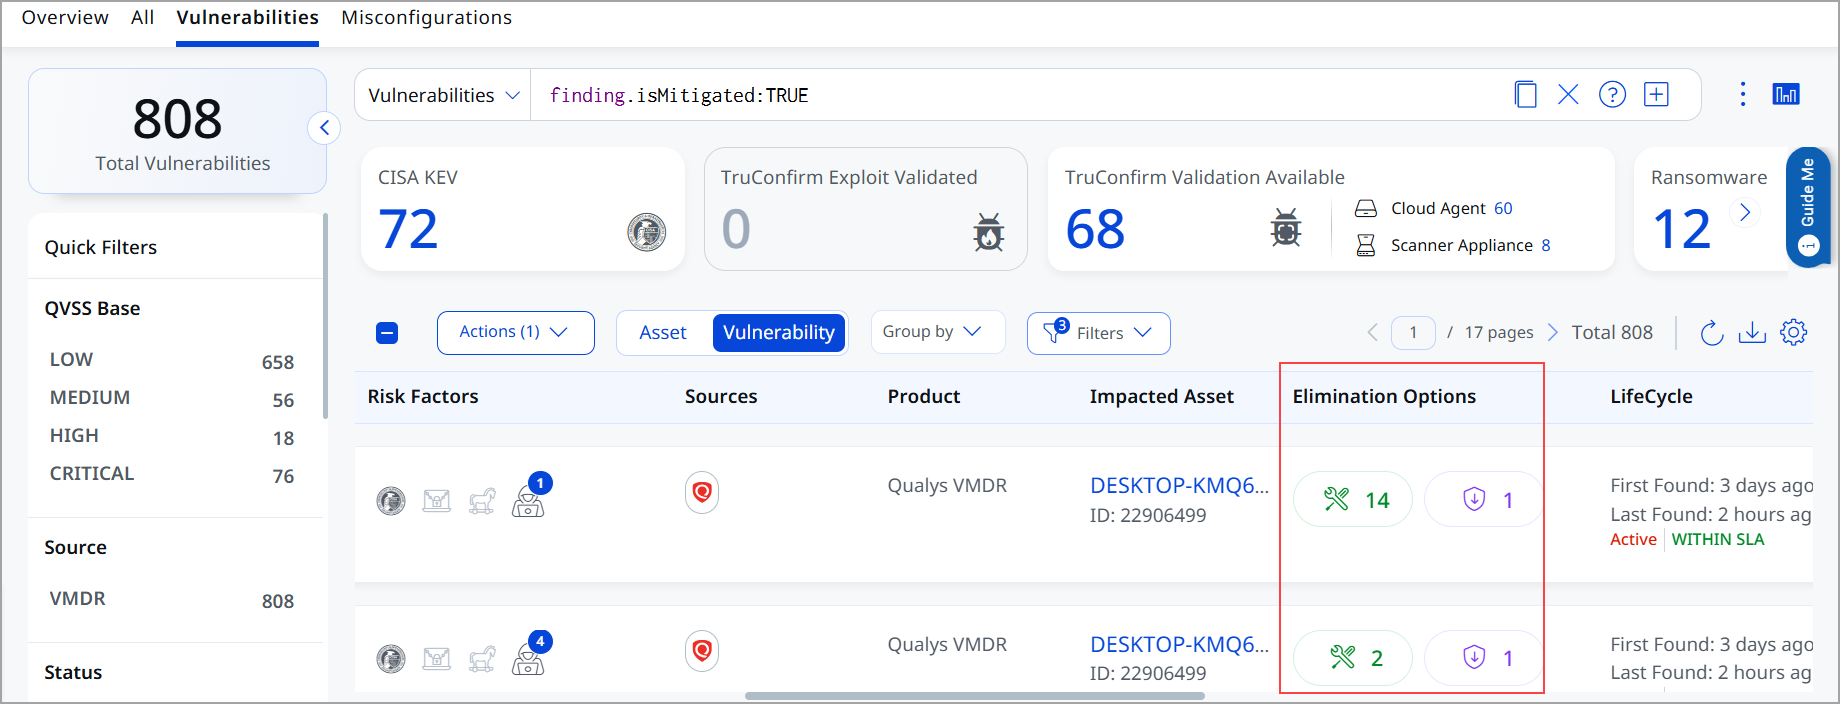Screen dimensions: 1840x704
Task: Click the 2 patches elimination option
Action: pos(1353,657)
